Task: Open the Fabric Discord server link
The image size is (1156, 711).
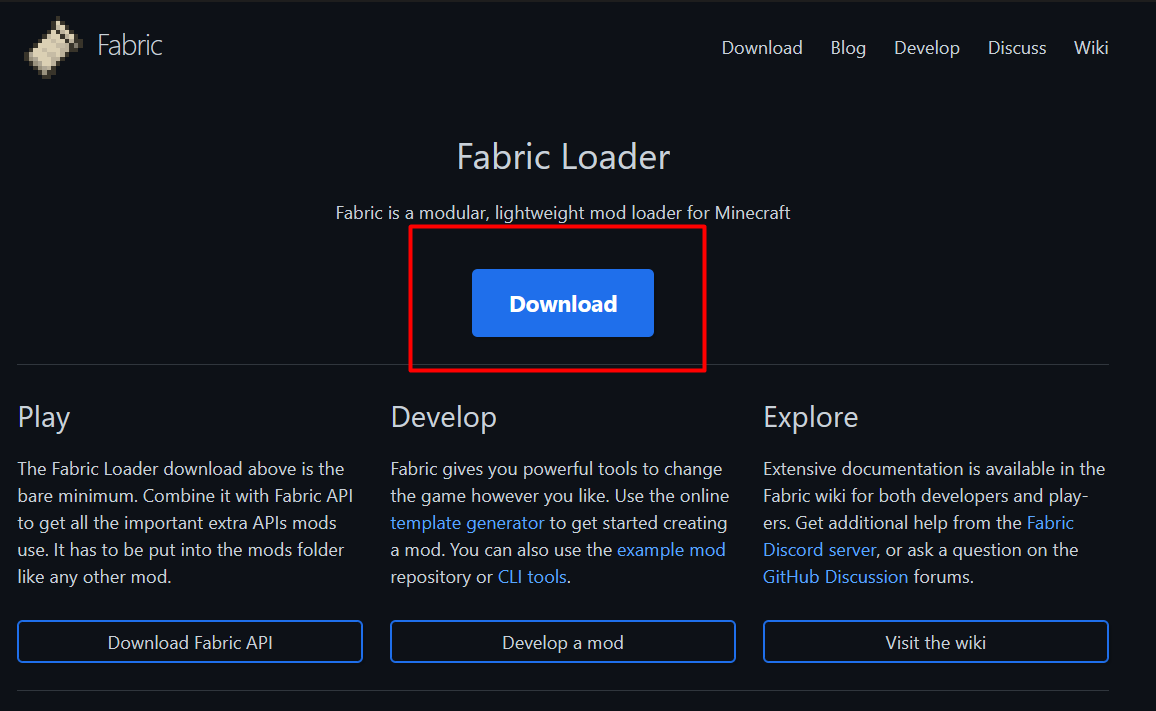Action: [919, 536]
